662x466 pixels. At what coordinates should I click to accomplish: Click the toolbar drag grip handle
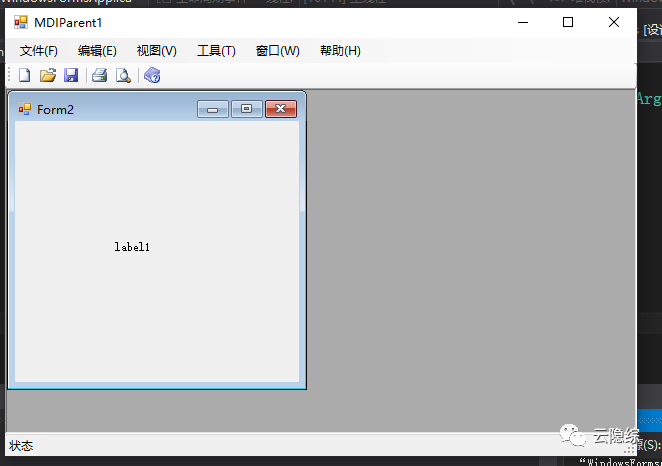[9, 76]
